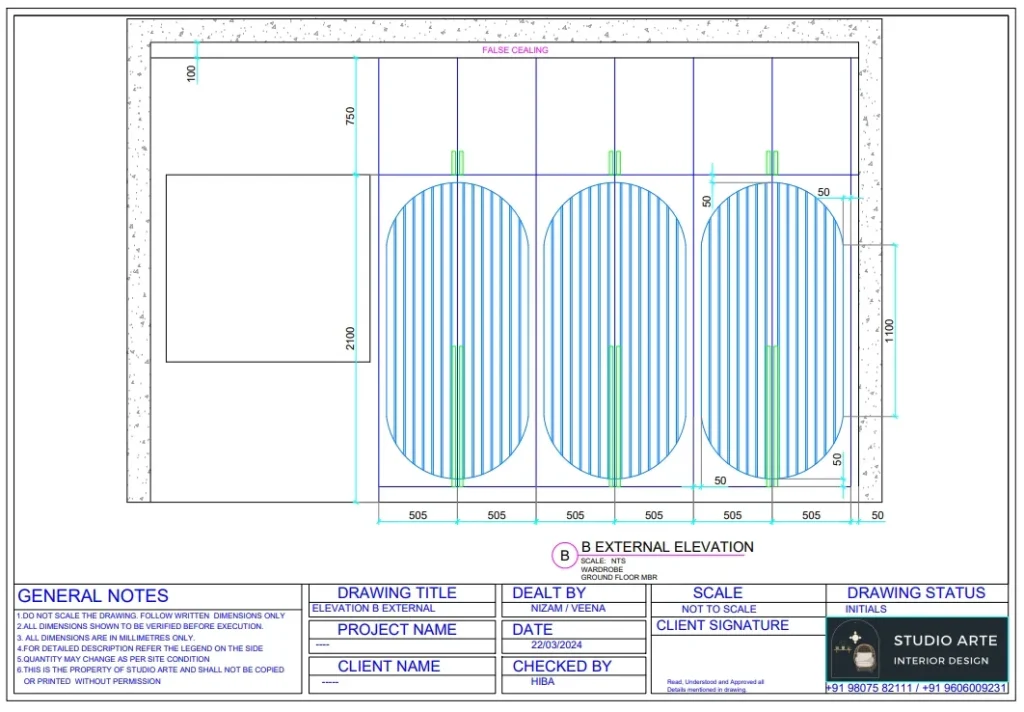Click the Studio Arte phone numbers

pos(916,689)
